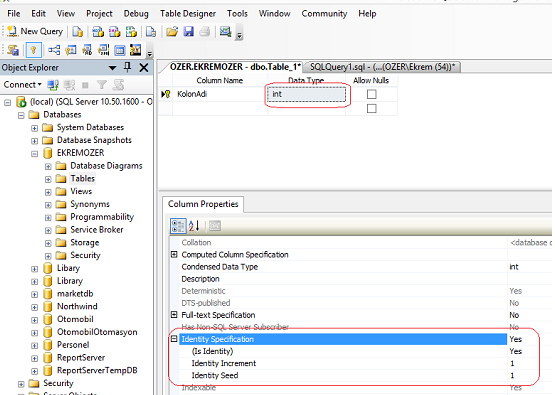
Task: Select the dbo.Table_1 designer tab
Action: (235, 67)
